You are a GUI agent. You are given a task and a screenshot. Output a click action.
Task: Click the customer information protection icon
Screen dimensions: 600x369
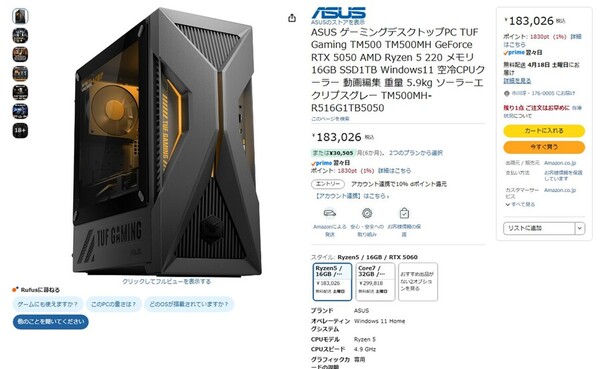[404, 213]
